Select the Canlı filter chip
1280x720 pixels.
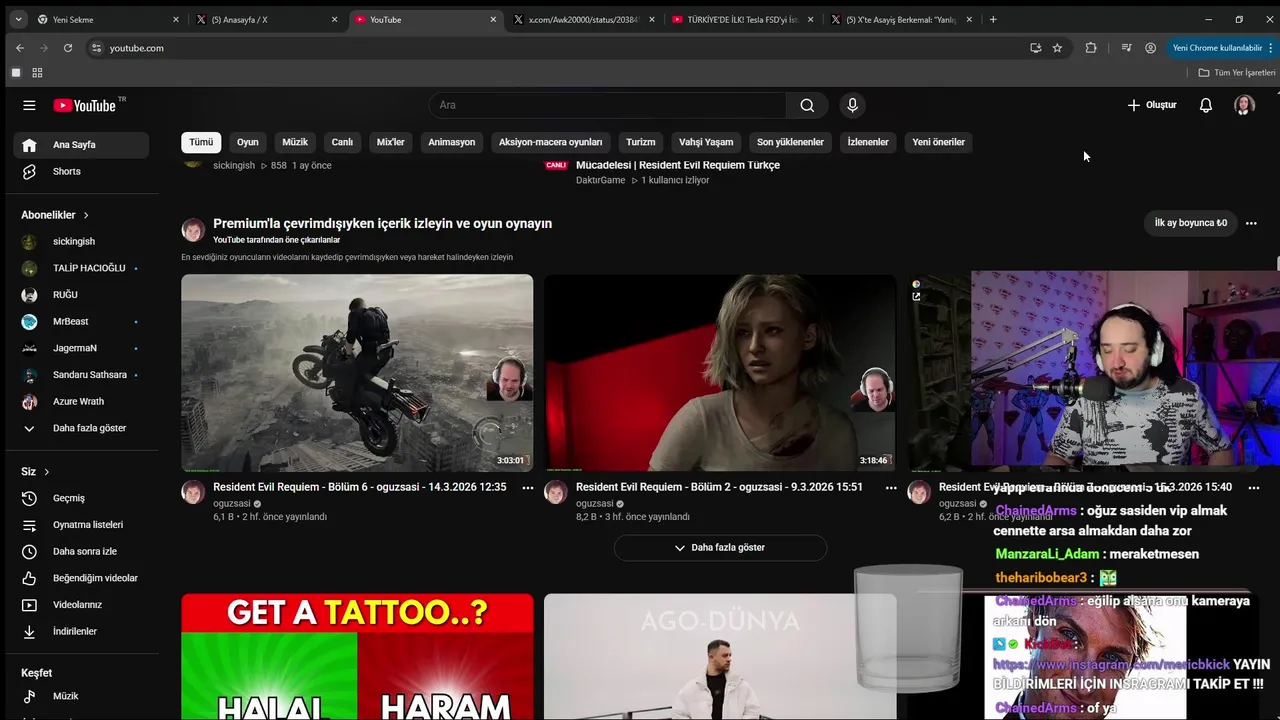pos(342,142)
